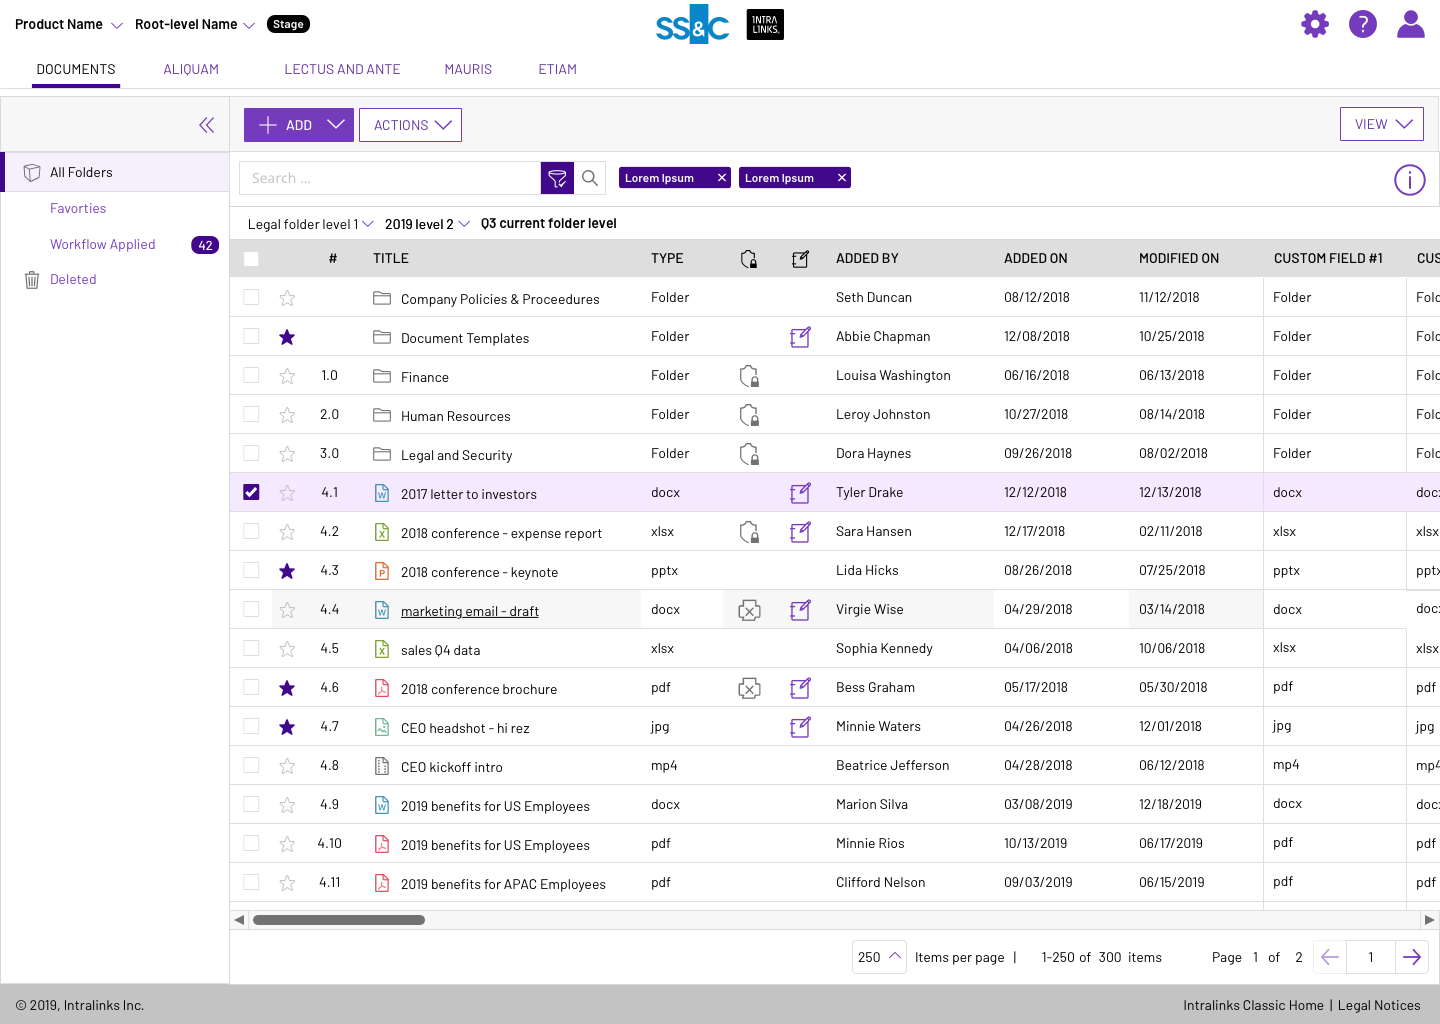The width and height of the screenshot is (1440, 1024).
Task: Click the page number input field
Action: coord(1371,957)
